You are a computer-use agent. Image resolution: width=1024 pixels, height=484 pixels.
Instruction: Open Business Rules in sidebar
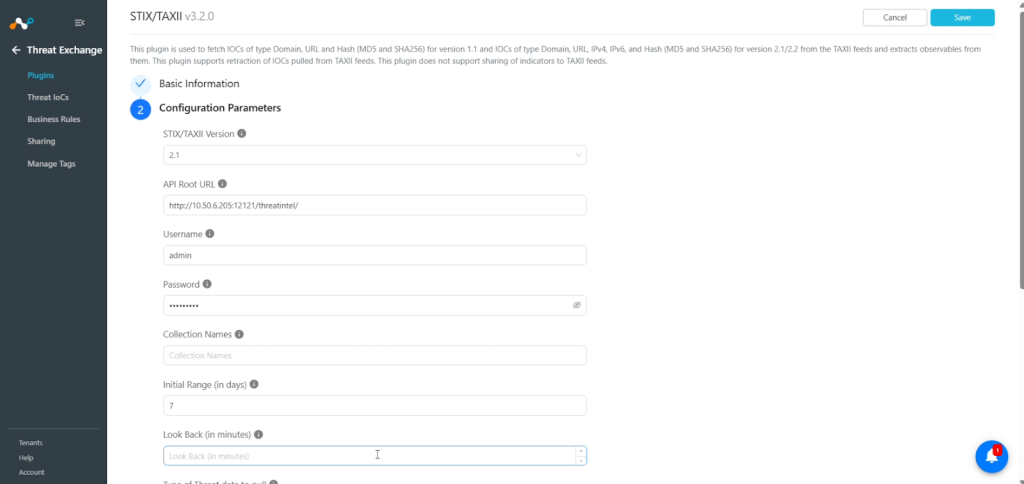pos(54,120)
